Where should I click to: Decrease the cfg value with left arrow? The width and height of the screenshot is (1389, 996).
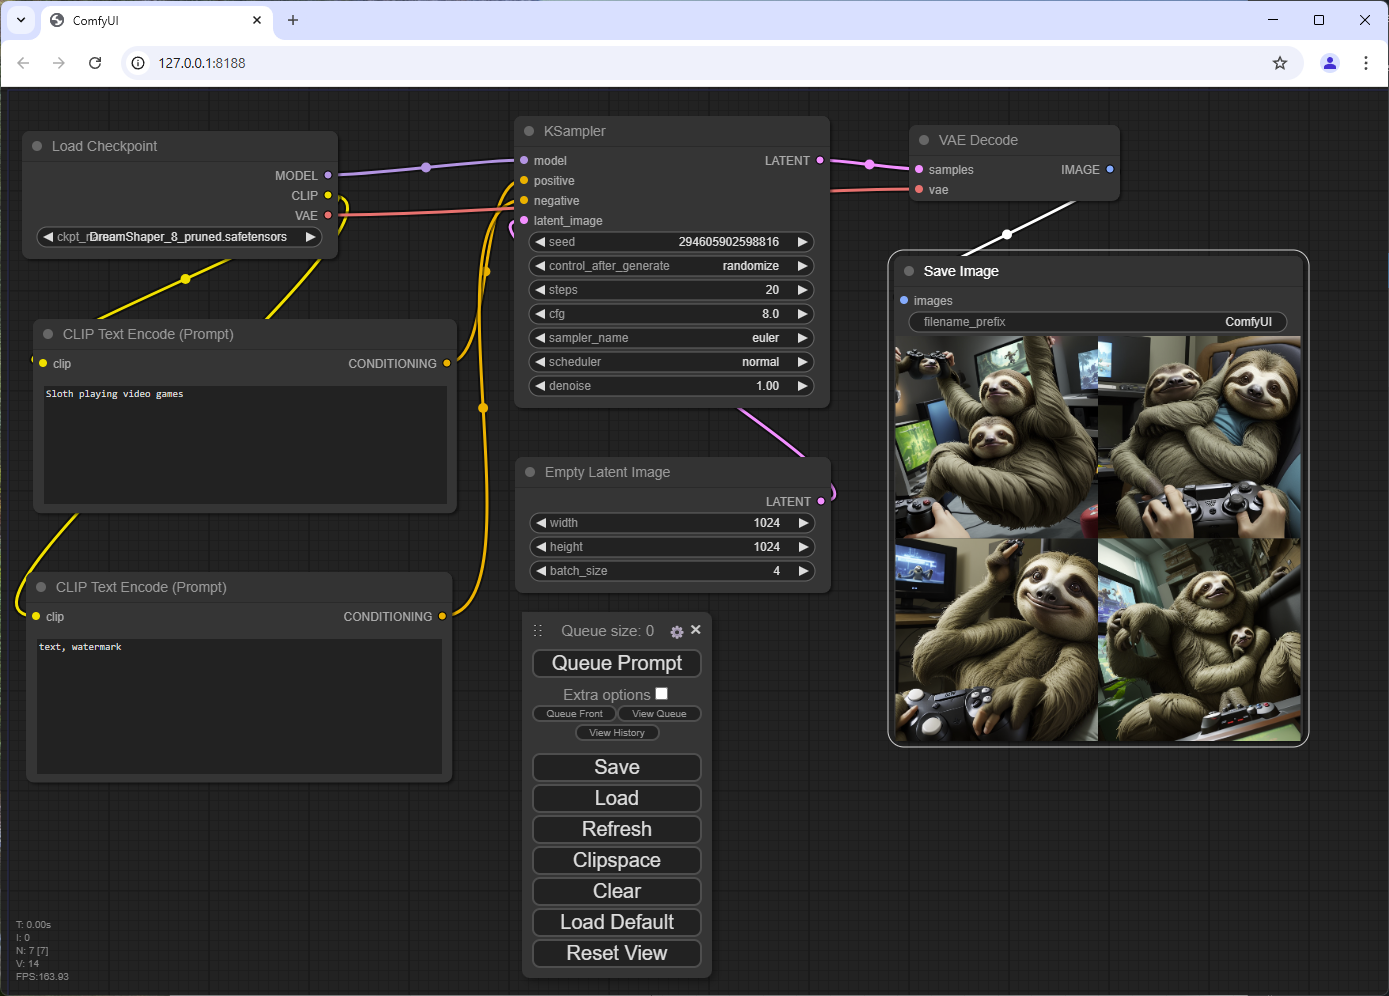(x=540, y=314)
